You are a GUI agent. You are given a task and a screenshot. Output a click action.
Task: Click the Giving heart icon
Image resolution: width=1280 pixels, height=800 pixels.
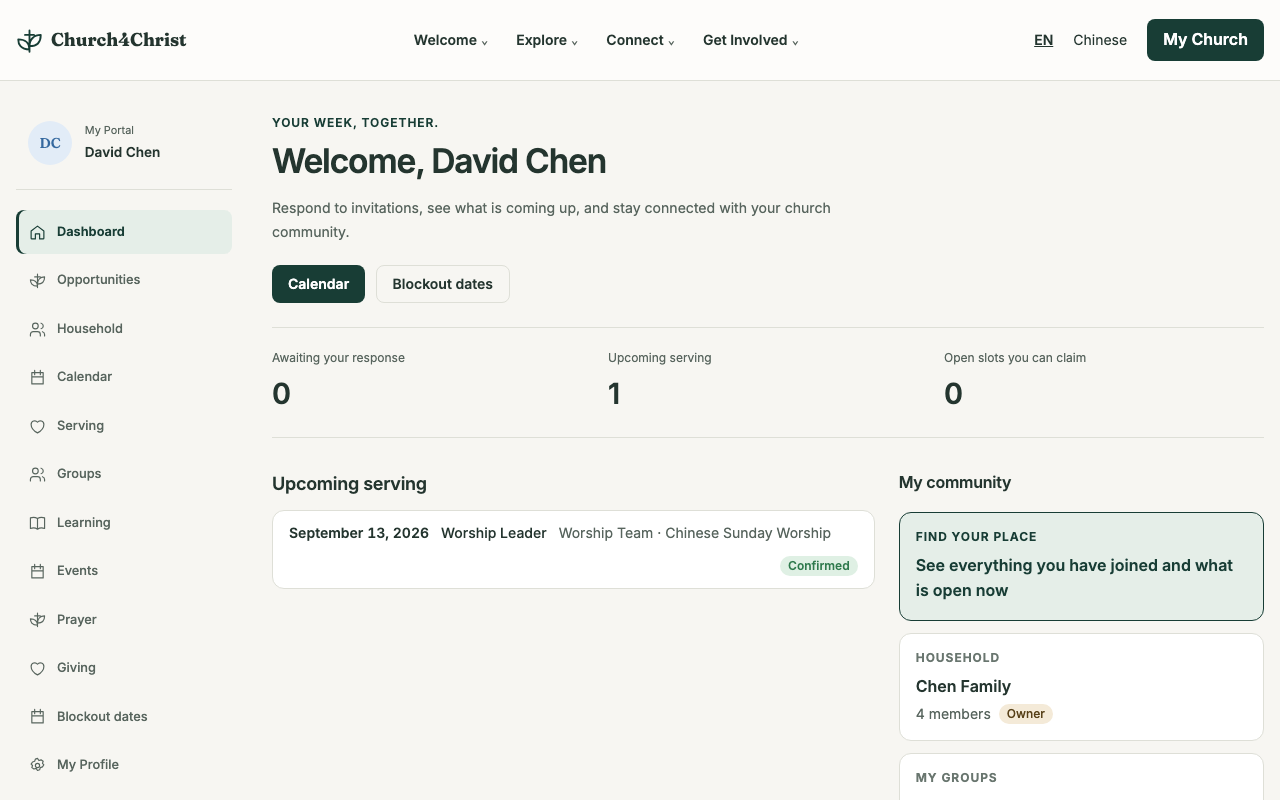(x=37, y=668)
